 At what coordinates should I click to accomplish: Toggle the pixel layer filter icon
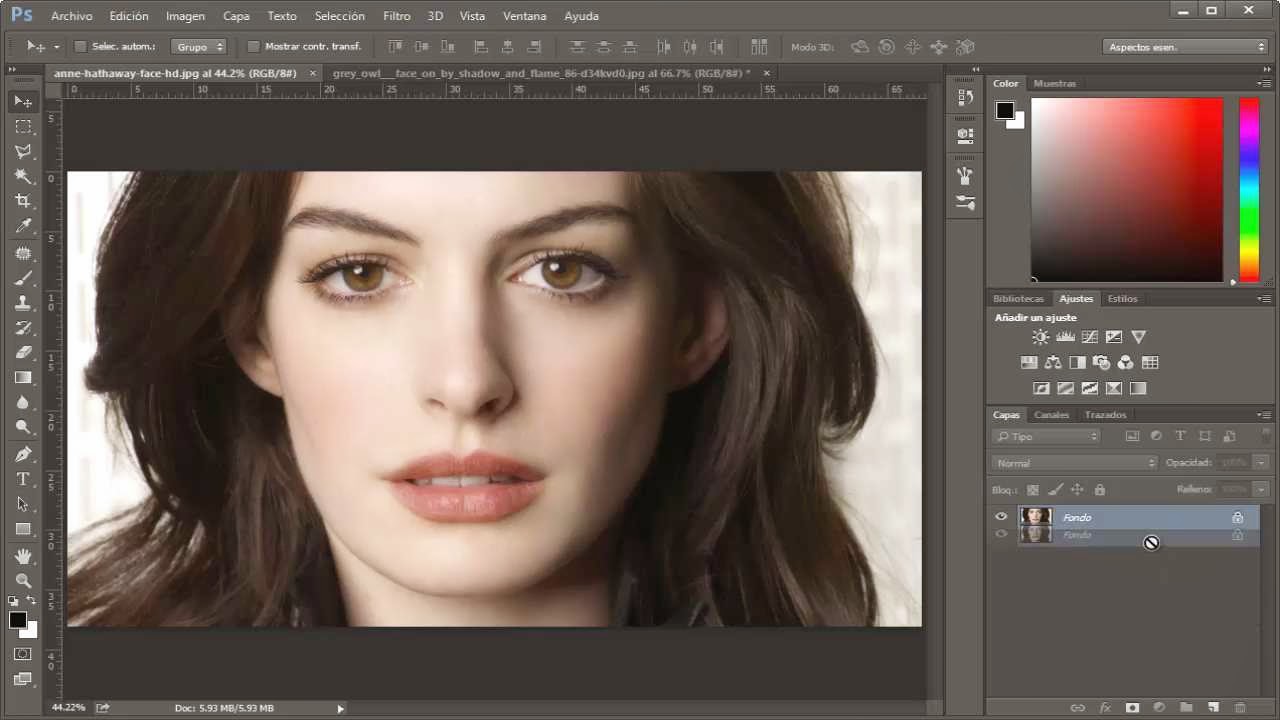pyautogui.click(x=1132, y=436)
